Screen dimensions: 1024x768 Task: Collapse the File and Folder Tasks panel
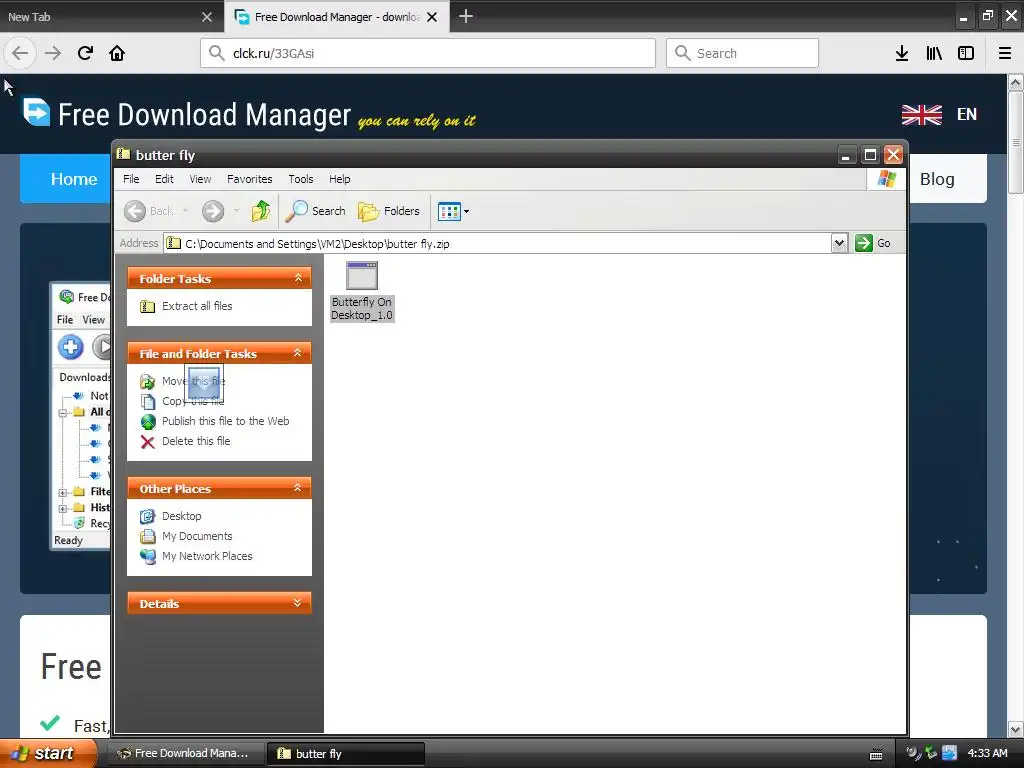tap(298, 353)
